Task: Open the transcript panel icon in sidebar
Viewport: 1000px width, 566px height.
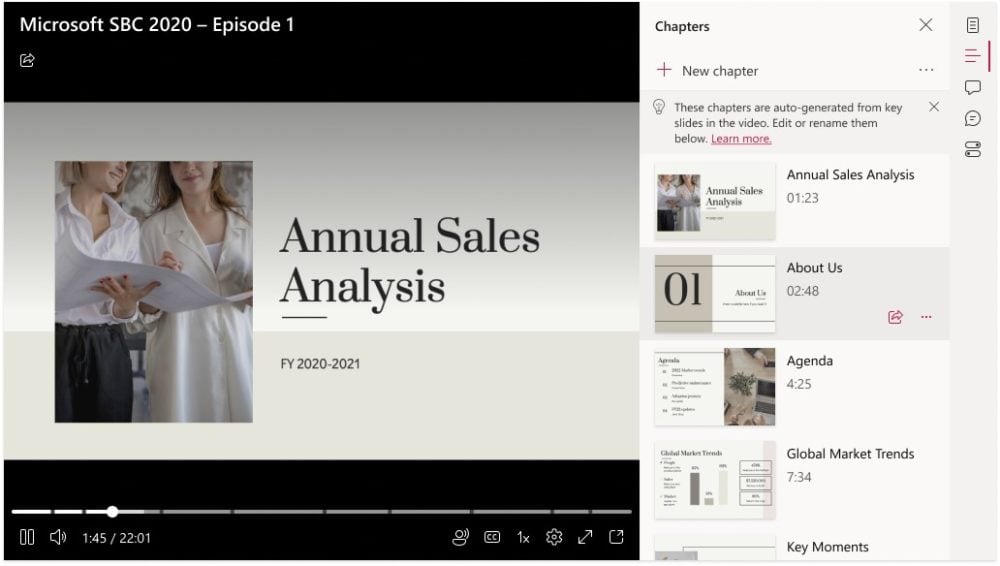Action: [973, 25]
